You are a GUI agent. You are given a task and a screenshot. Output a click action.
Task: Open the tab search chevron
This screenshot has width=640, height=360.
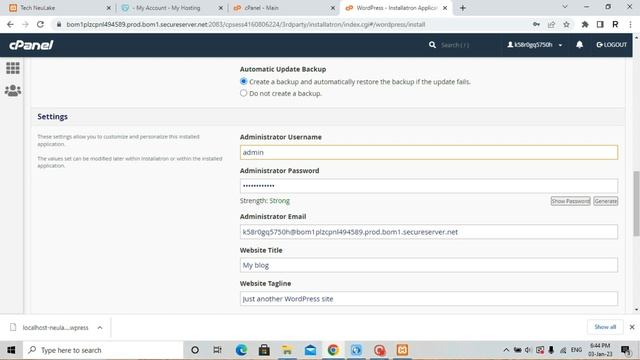565,7
